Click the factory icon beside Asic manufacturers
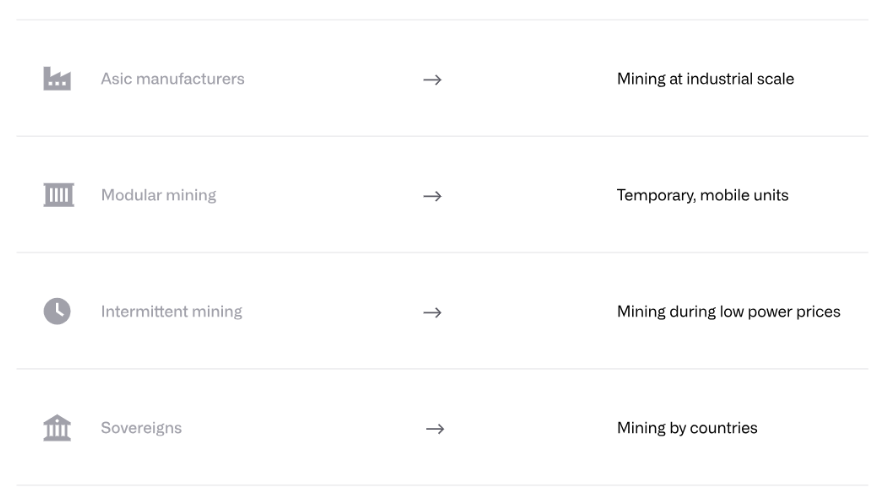 click(57, 79)
